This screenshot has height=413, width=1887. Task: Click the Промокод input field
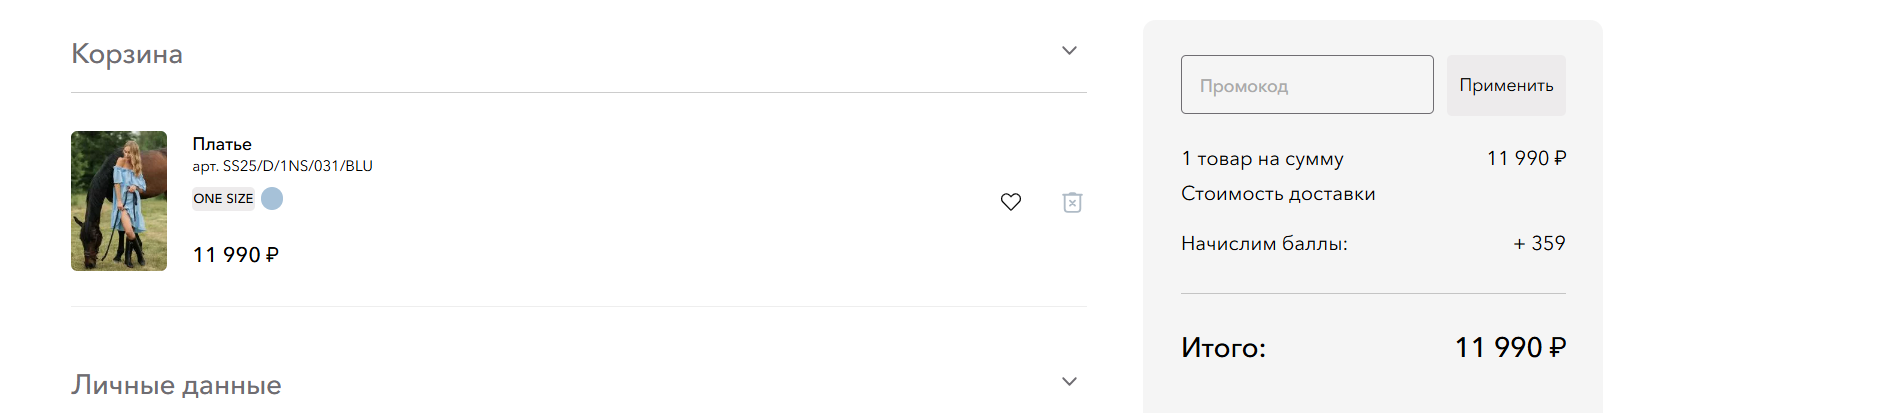pyautogui.click(x=1307, y=85)
